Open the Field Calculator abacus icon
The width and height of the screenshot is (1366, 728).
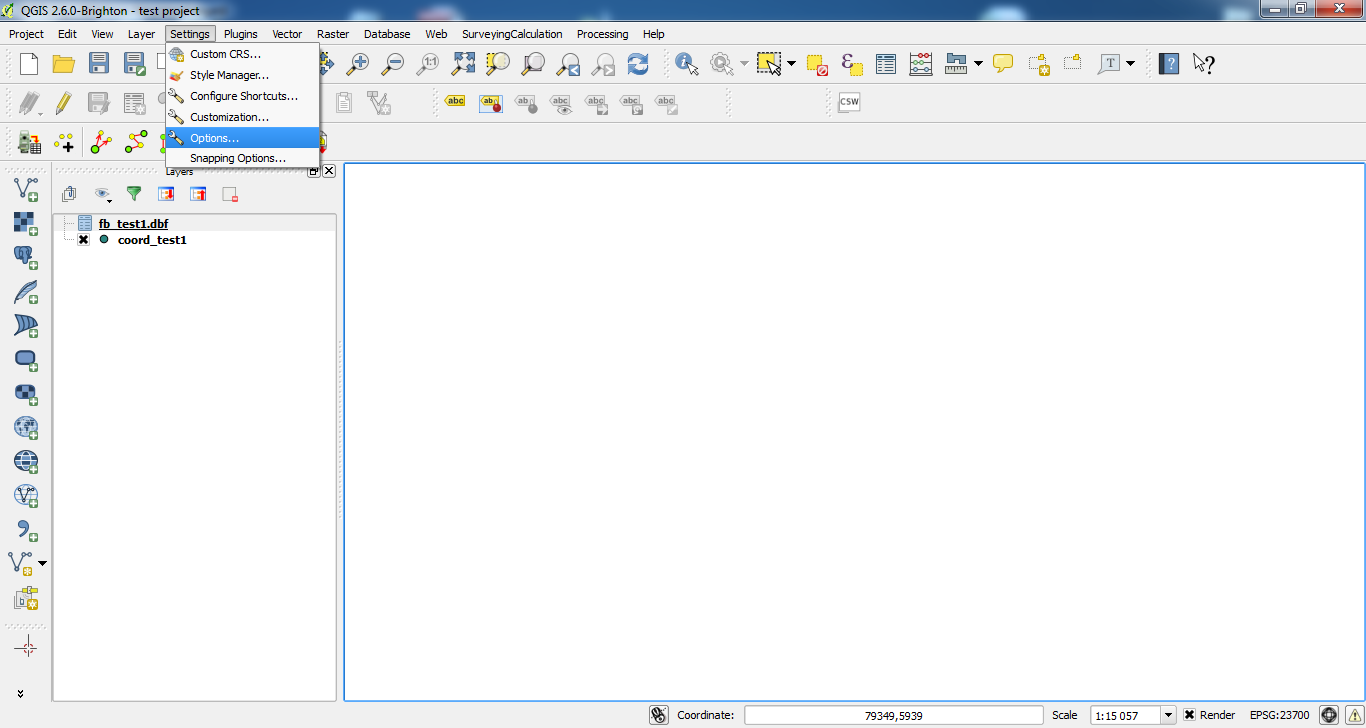[x=921, y=64]
